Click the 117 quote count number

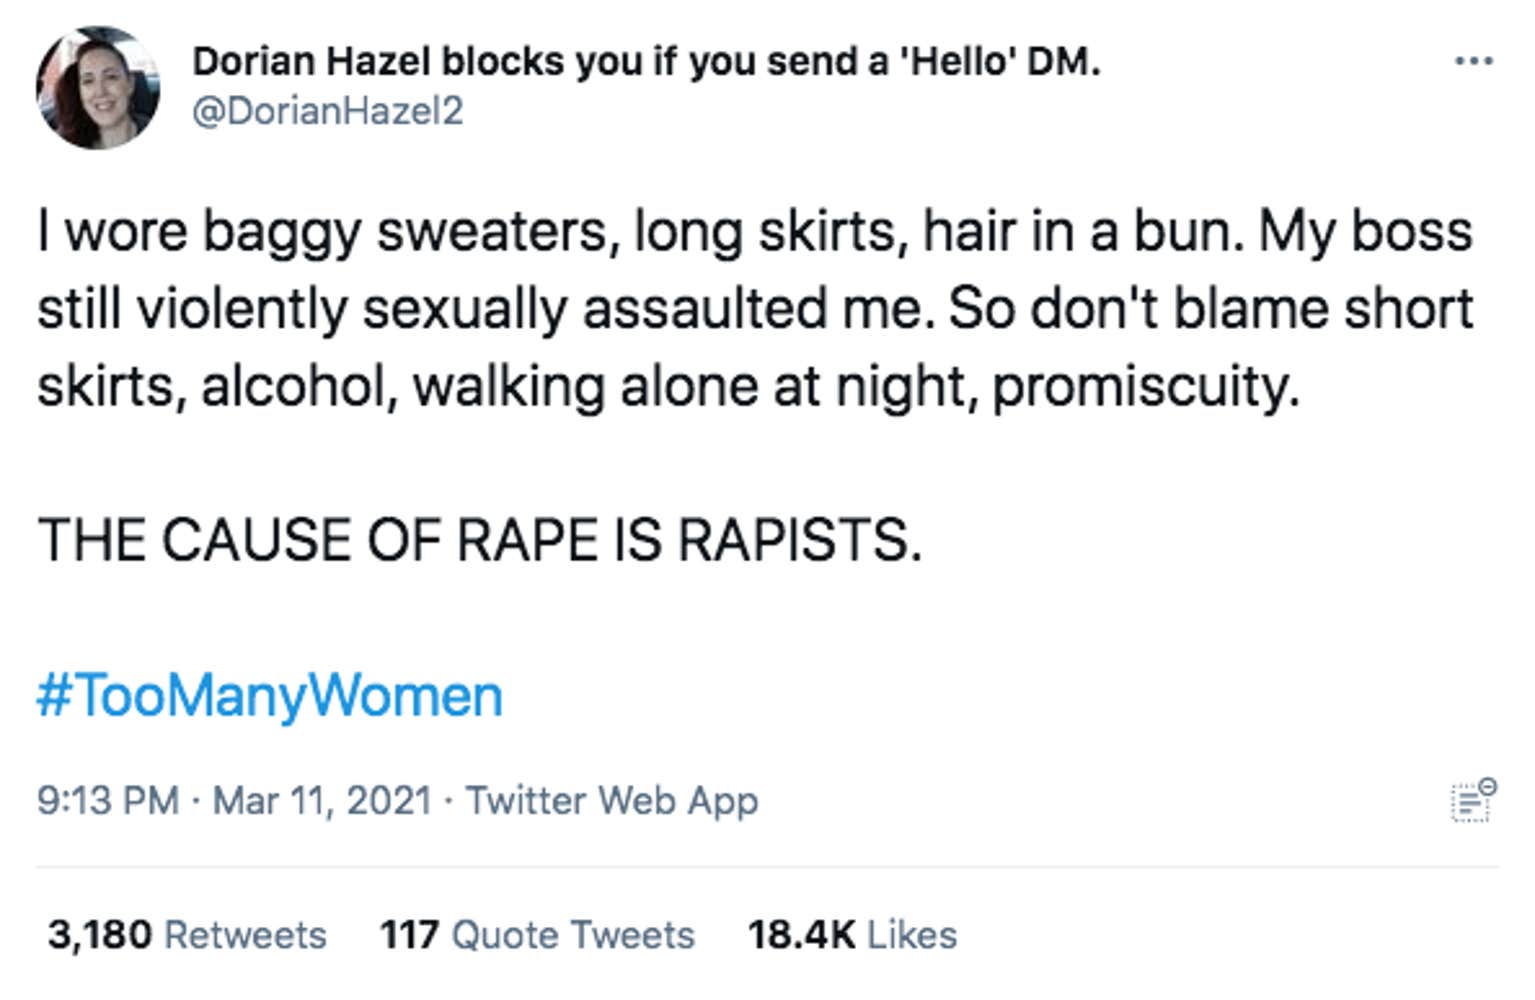(x=409, y=935)
